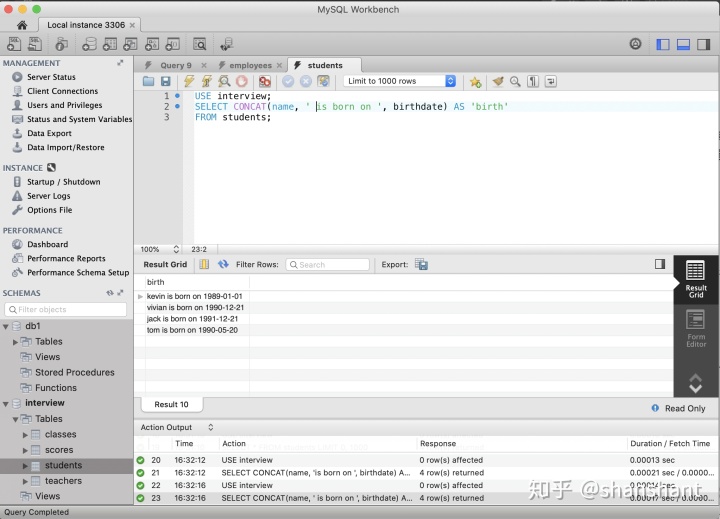This screenshot has height=519, width=720.
Task: Switch to Query 9 tab
Action: point(175,65)
